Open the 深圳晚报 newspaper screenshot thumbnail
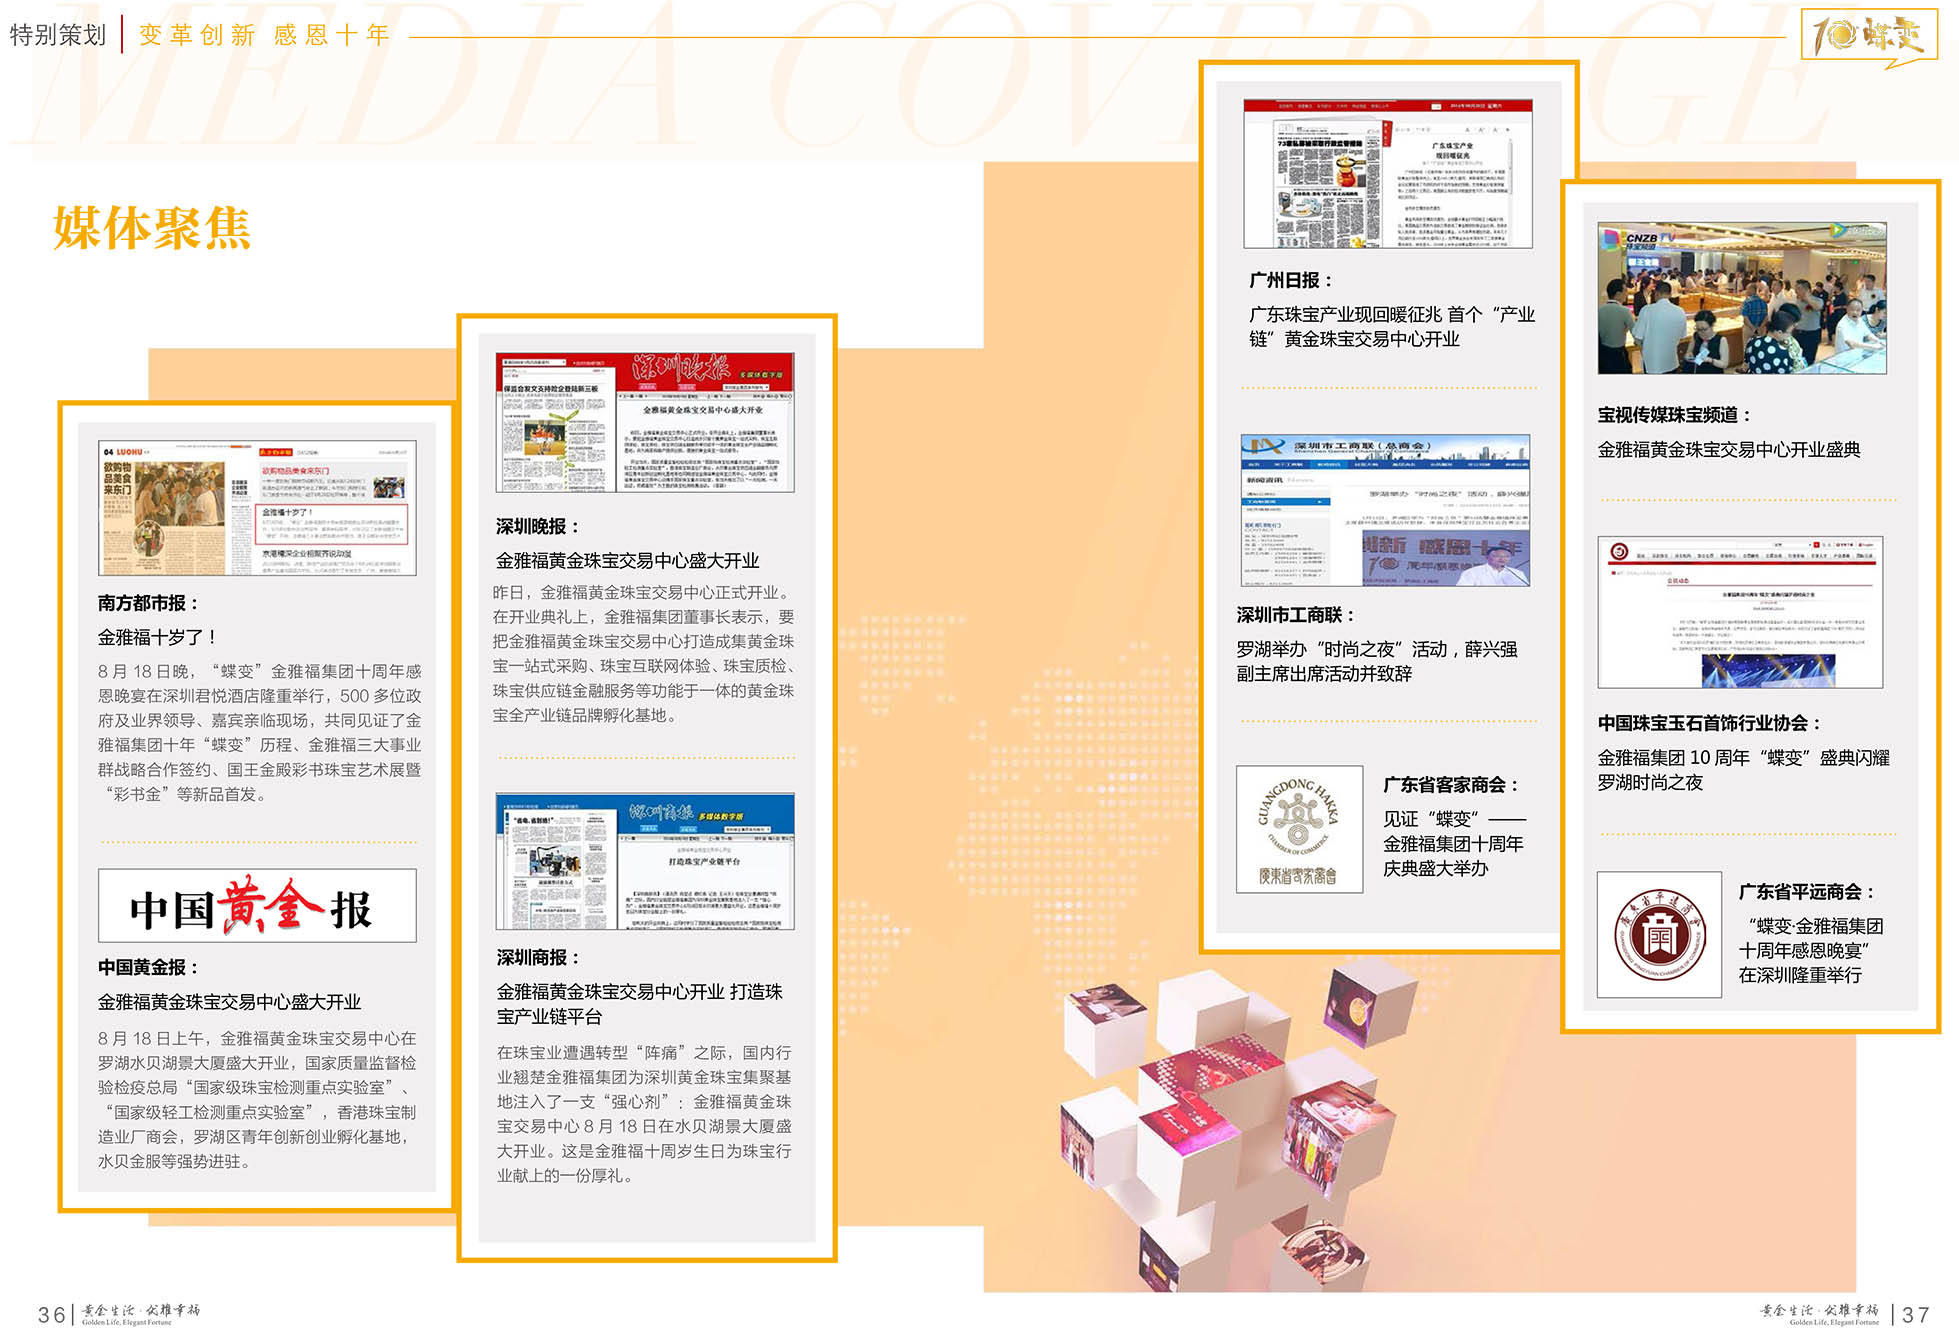 [645, 422]
